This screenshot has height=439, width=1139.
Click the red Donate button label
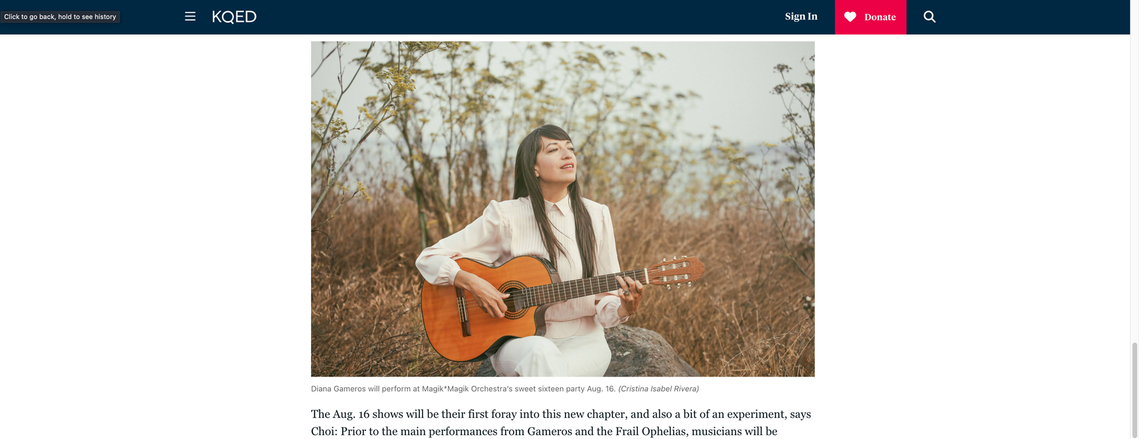coord(880,17)
